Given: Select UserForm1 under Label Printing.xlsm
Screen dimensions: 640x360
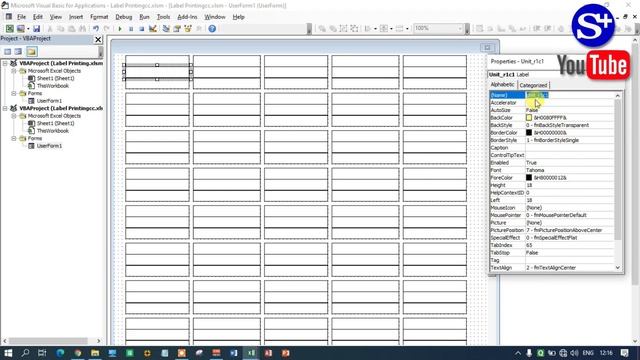Looking at the screenshot, I should tap(49, 101).
